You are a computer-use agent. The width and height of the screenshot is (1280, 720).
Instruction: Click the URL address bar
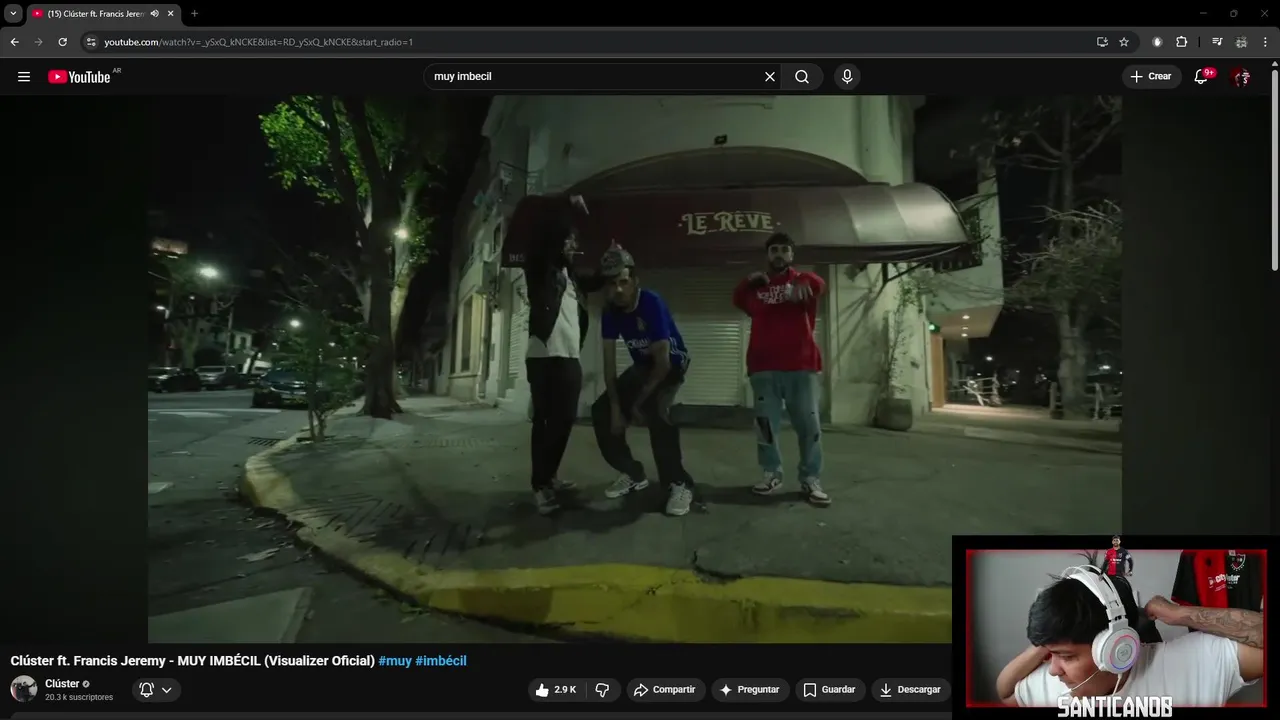click(x=590, y=42)
